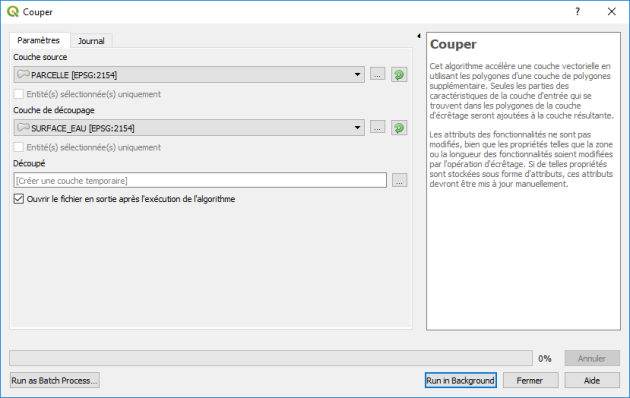Select the Paramètres tab

point(39,40)
